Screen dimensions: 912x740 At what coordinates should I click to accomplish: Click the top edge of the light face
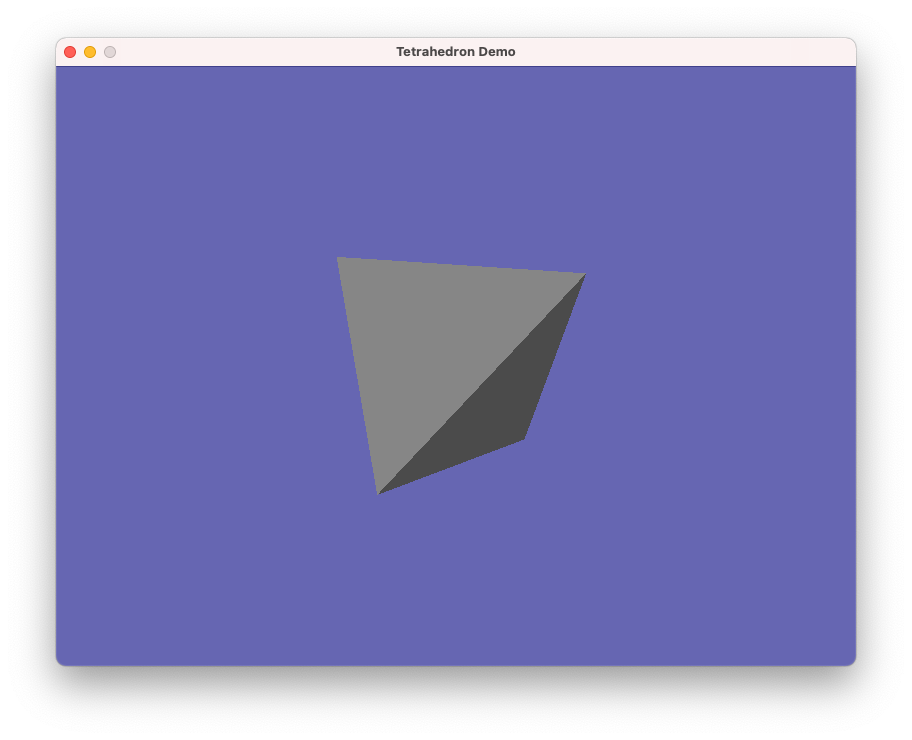pyautogui.click(x=461, y=266)
